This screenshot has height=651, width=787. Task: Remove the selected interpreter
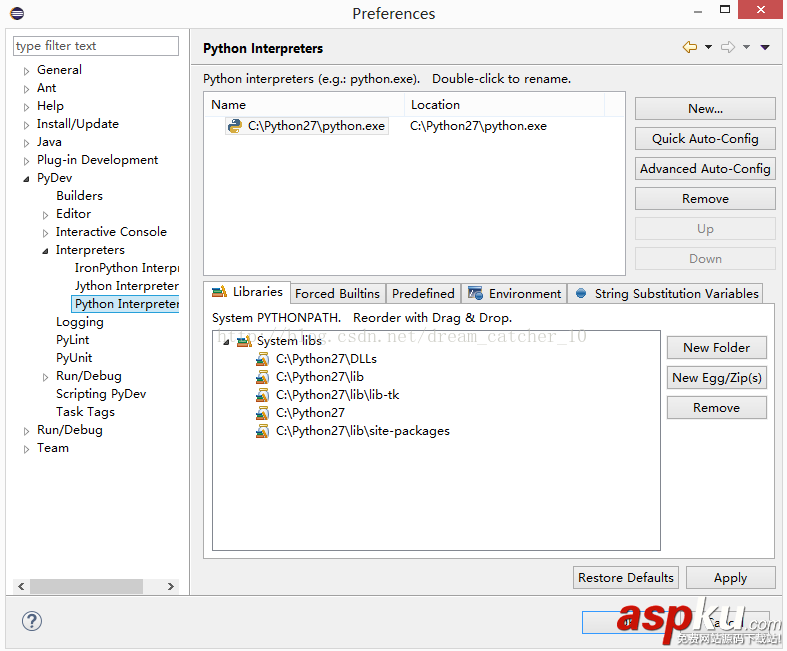(x=705, y=199)
